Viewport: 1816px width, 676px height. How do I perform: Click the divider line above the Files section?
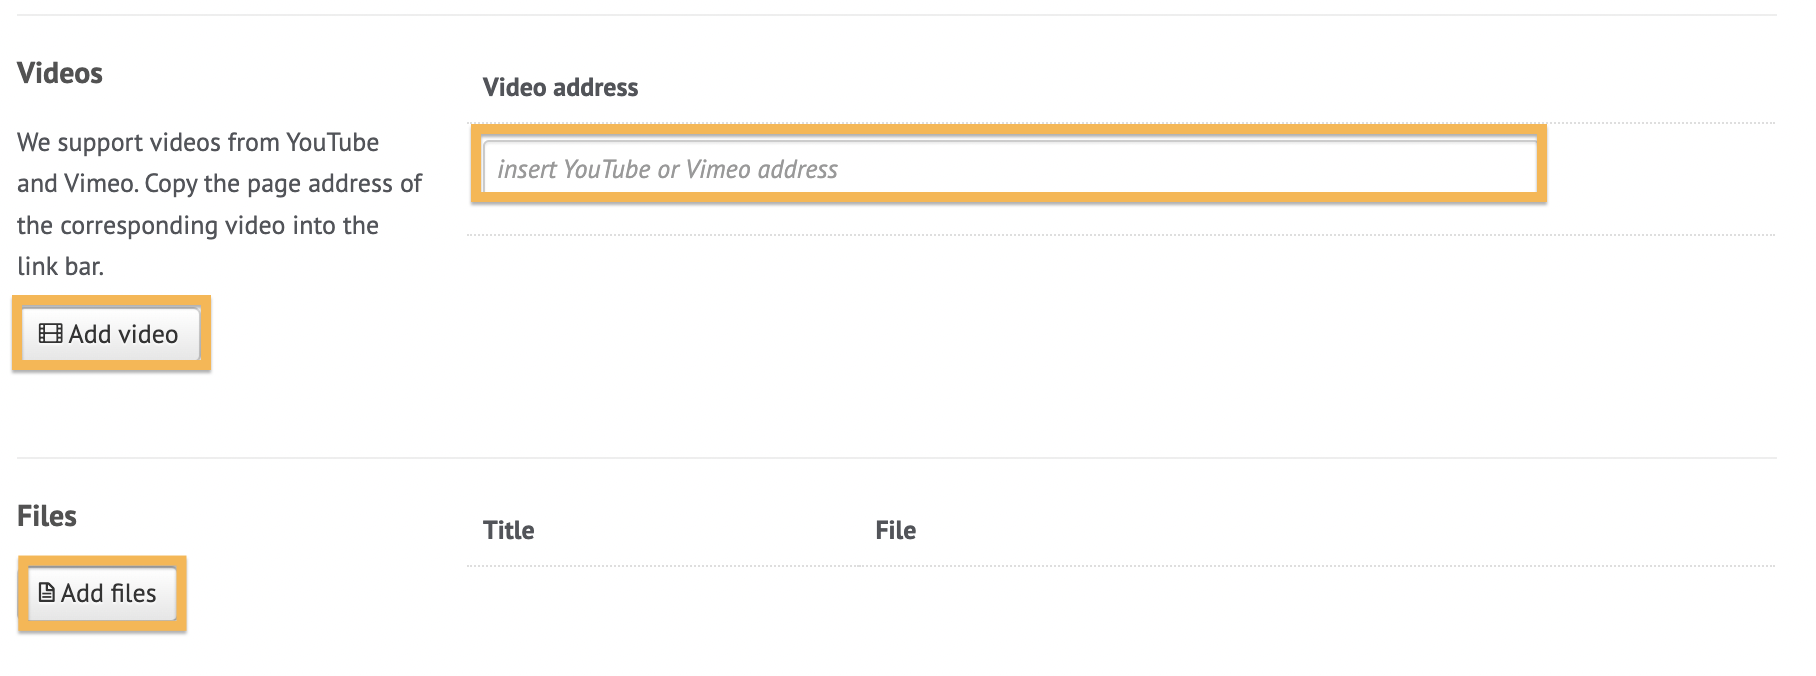coord(897,458)
